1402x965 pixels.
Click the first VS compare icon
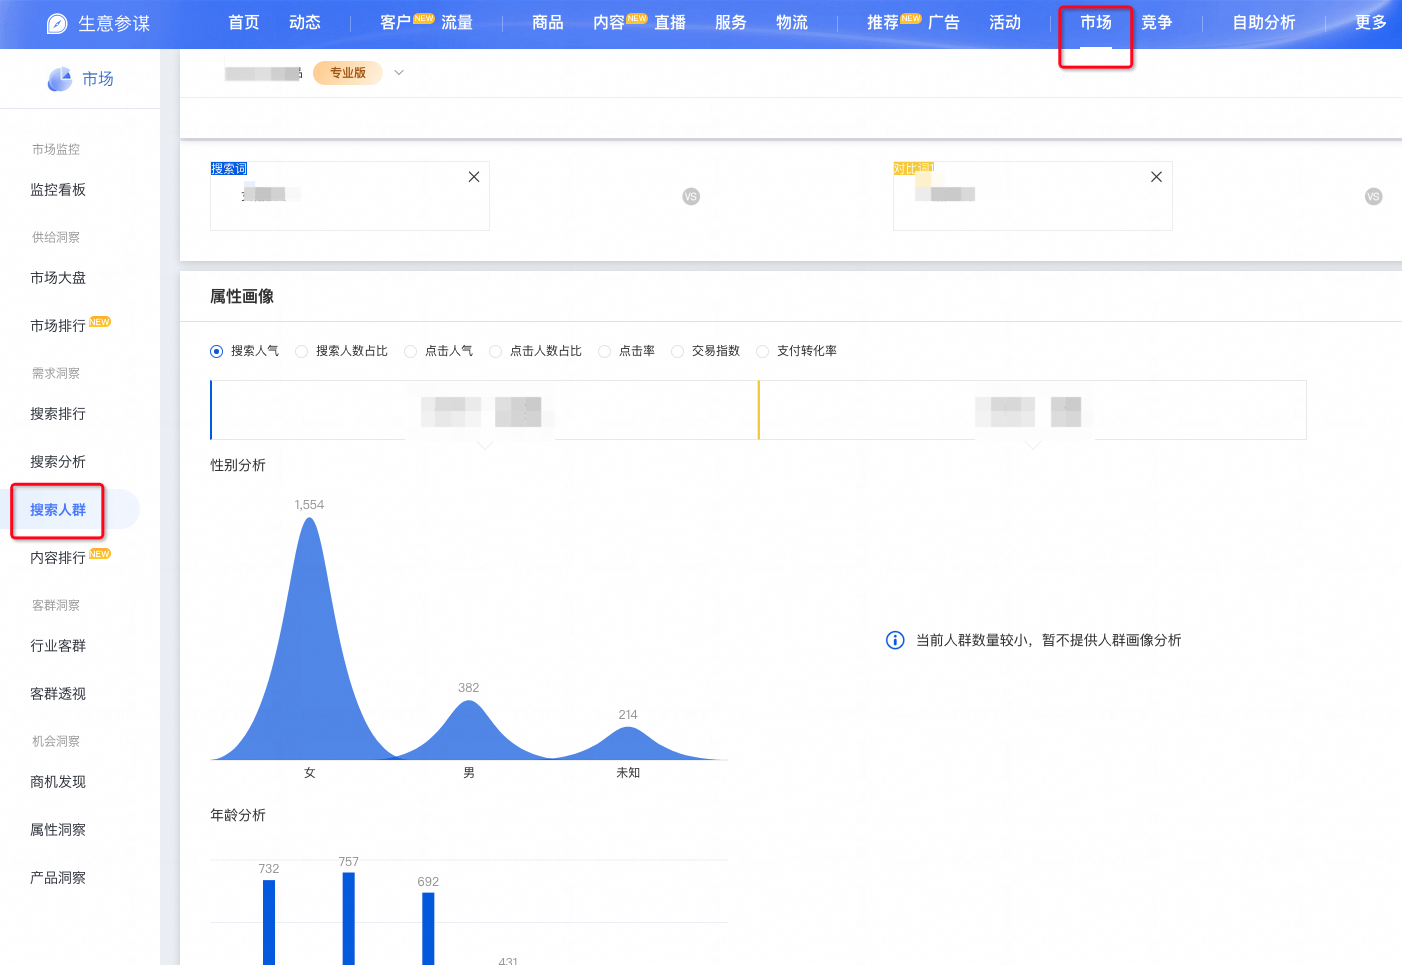(691, 197)
